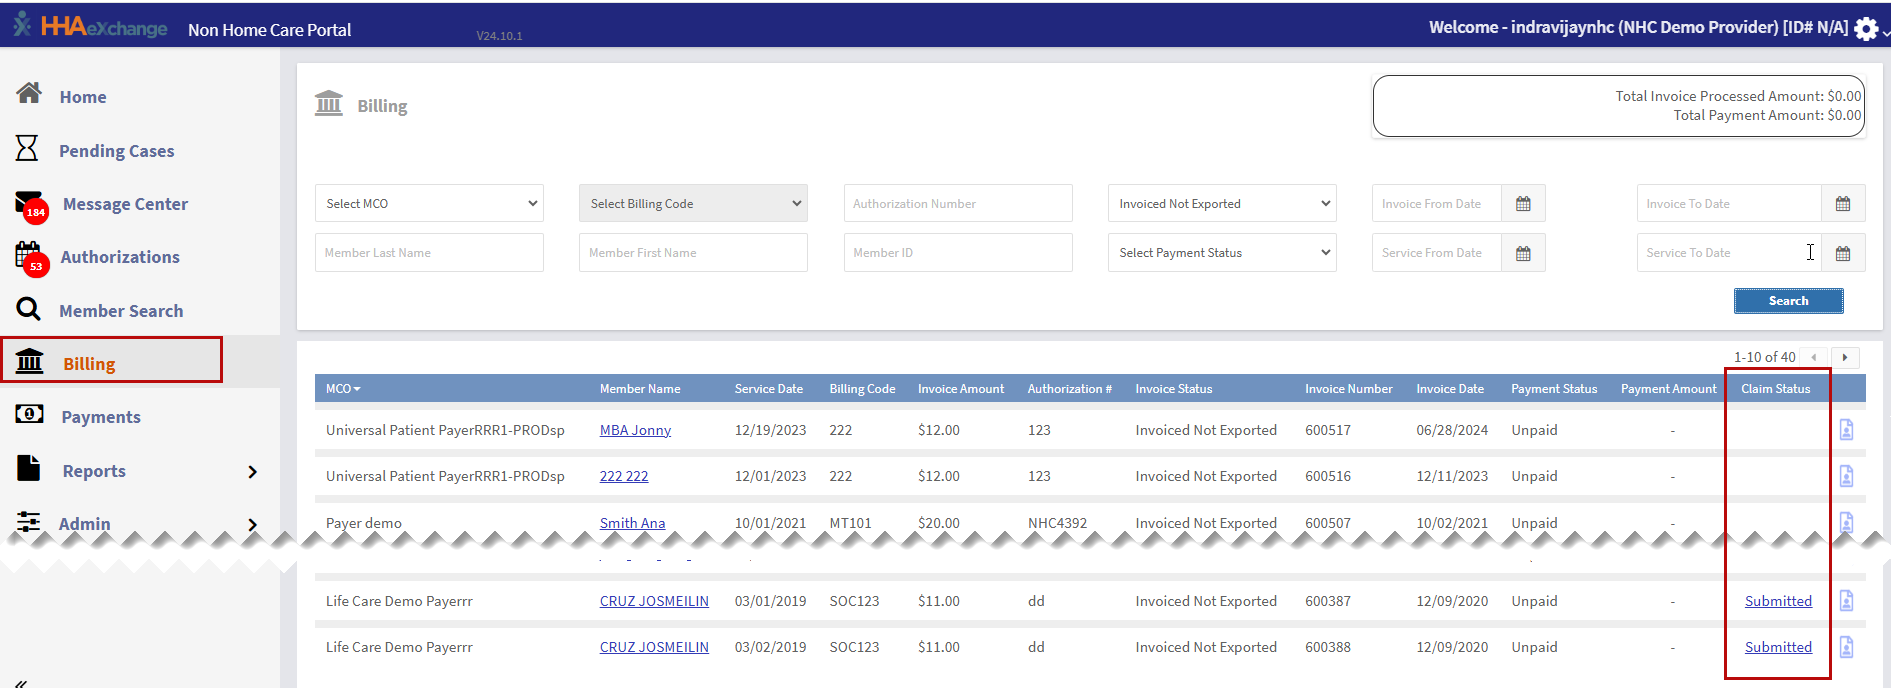Open the document icon for invoice 600387

pos(1847,601)
